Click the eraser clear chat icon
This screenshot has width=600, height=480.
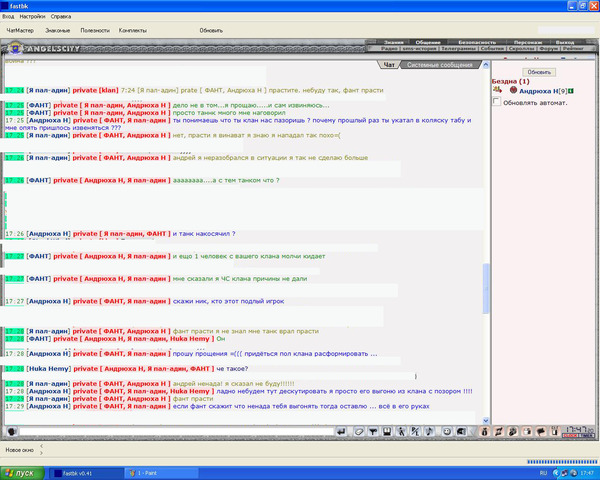pyautogui.click(x=359, y=432)
